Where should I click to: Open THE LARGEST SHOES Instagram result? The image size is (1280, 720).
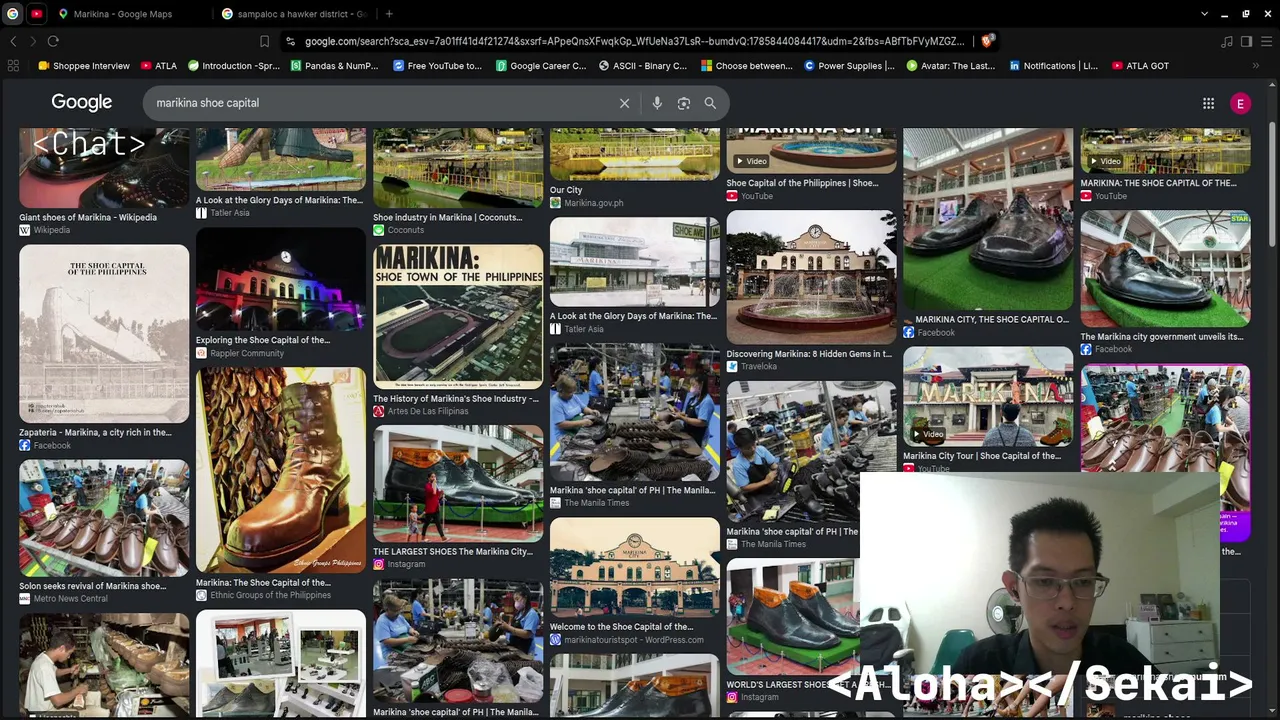coord(453,552)
